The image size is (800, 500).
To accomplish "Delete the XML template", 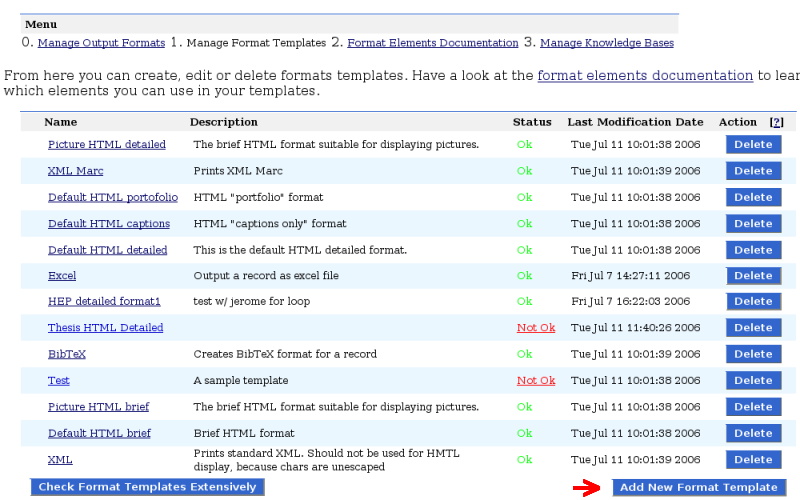I will click(753, 459).
